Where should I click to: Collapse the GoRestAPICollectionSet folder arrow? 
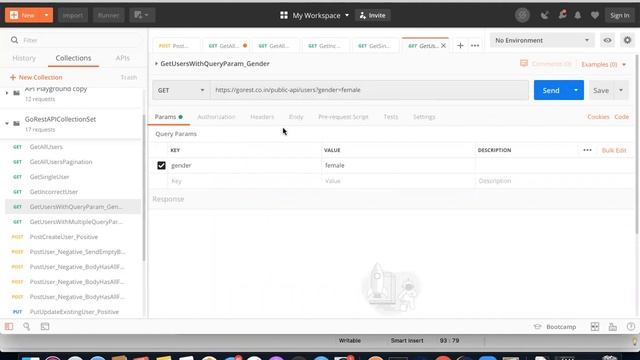click(x=7, y=123)
